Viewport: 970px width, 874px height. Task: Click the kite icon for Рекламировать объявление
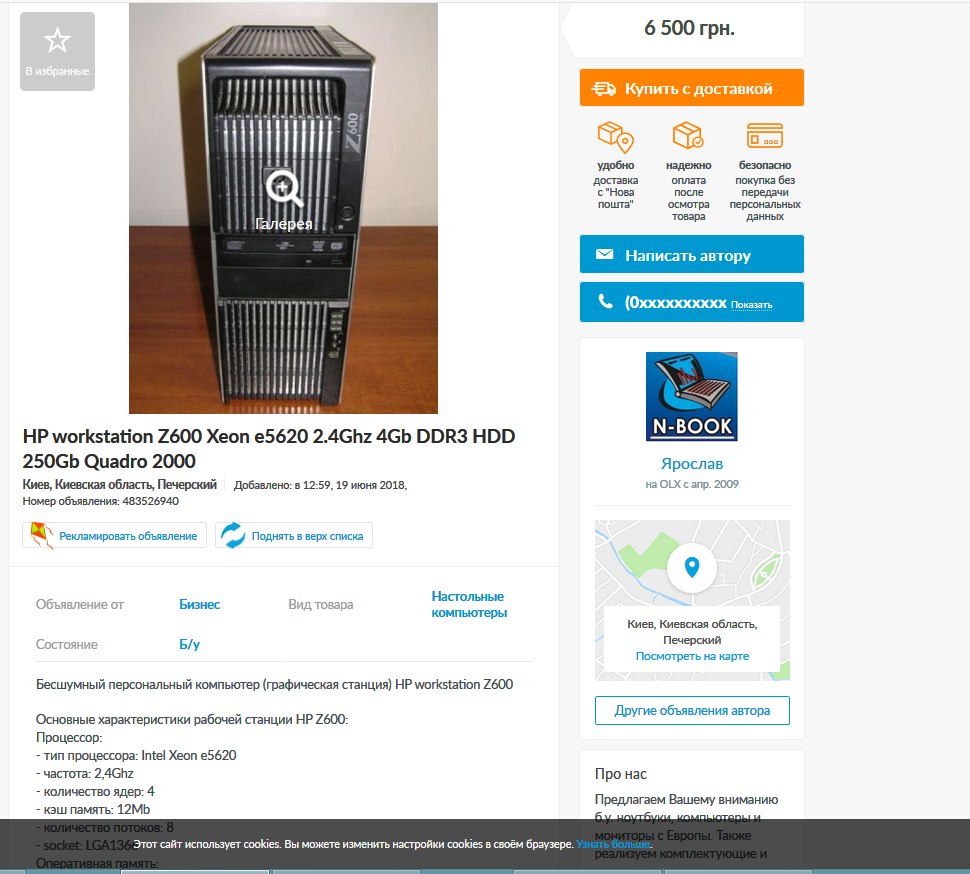[41, 535]
